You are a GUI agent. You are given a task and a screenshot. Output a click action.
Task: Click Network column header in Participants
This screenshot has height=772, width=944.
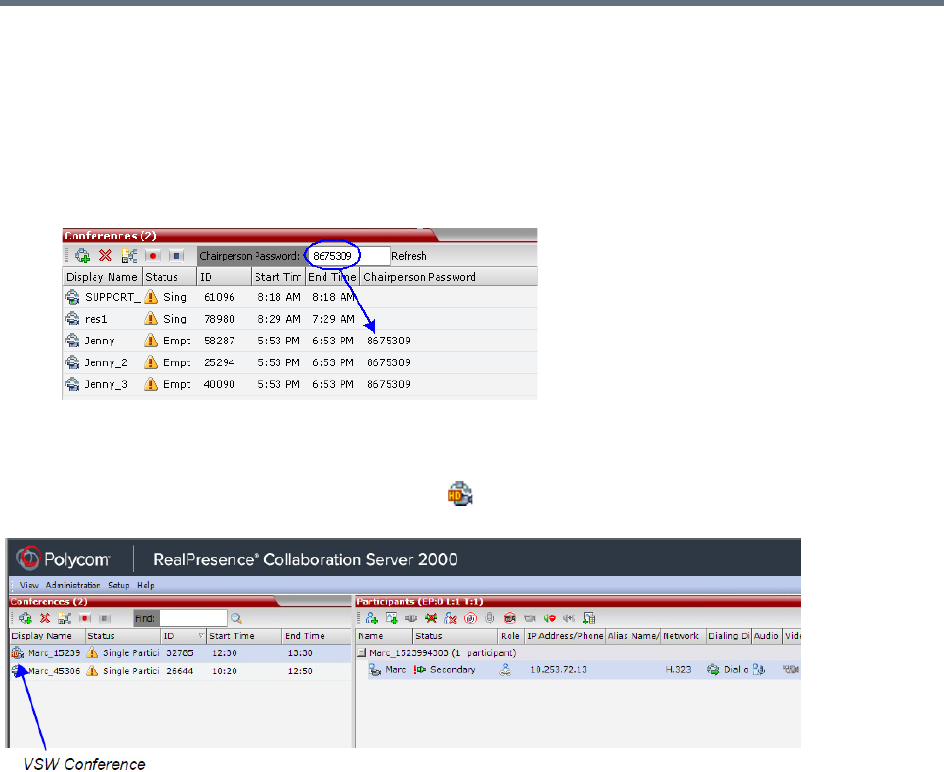[x=682, y=636]
